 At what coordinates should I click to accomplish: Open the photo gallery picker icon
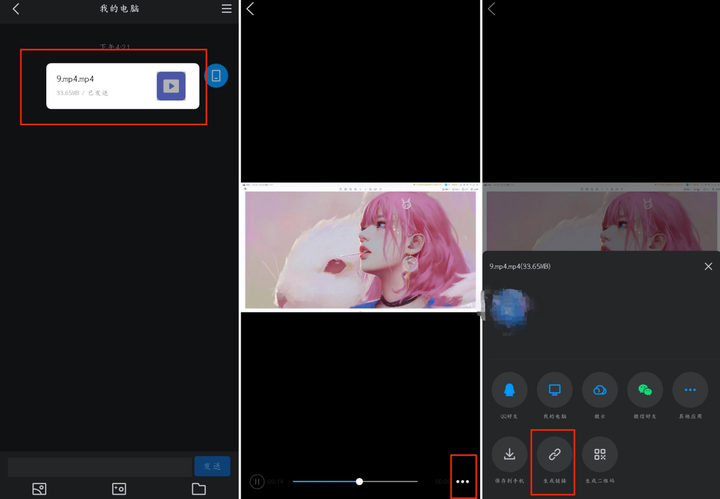pos(39,489)
